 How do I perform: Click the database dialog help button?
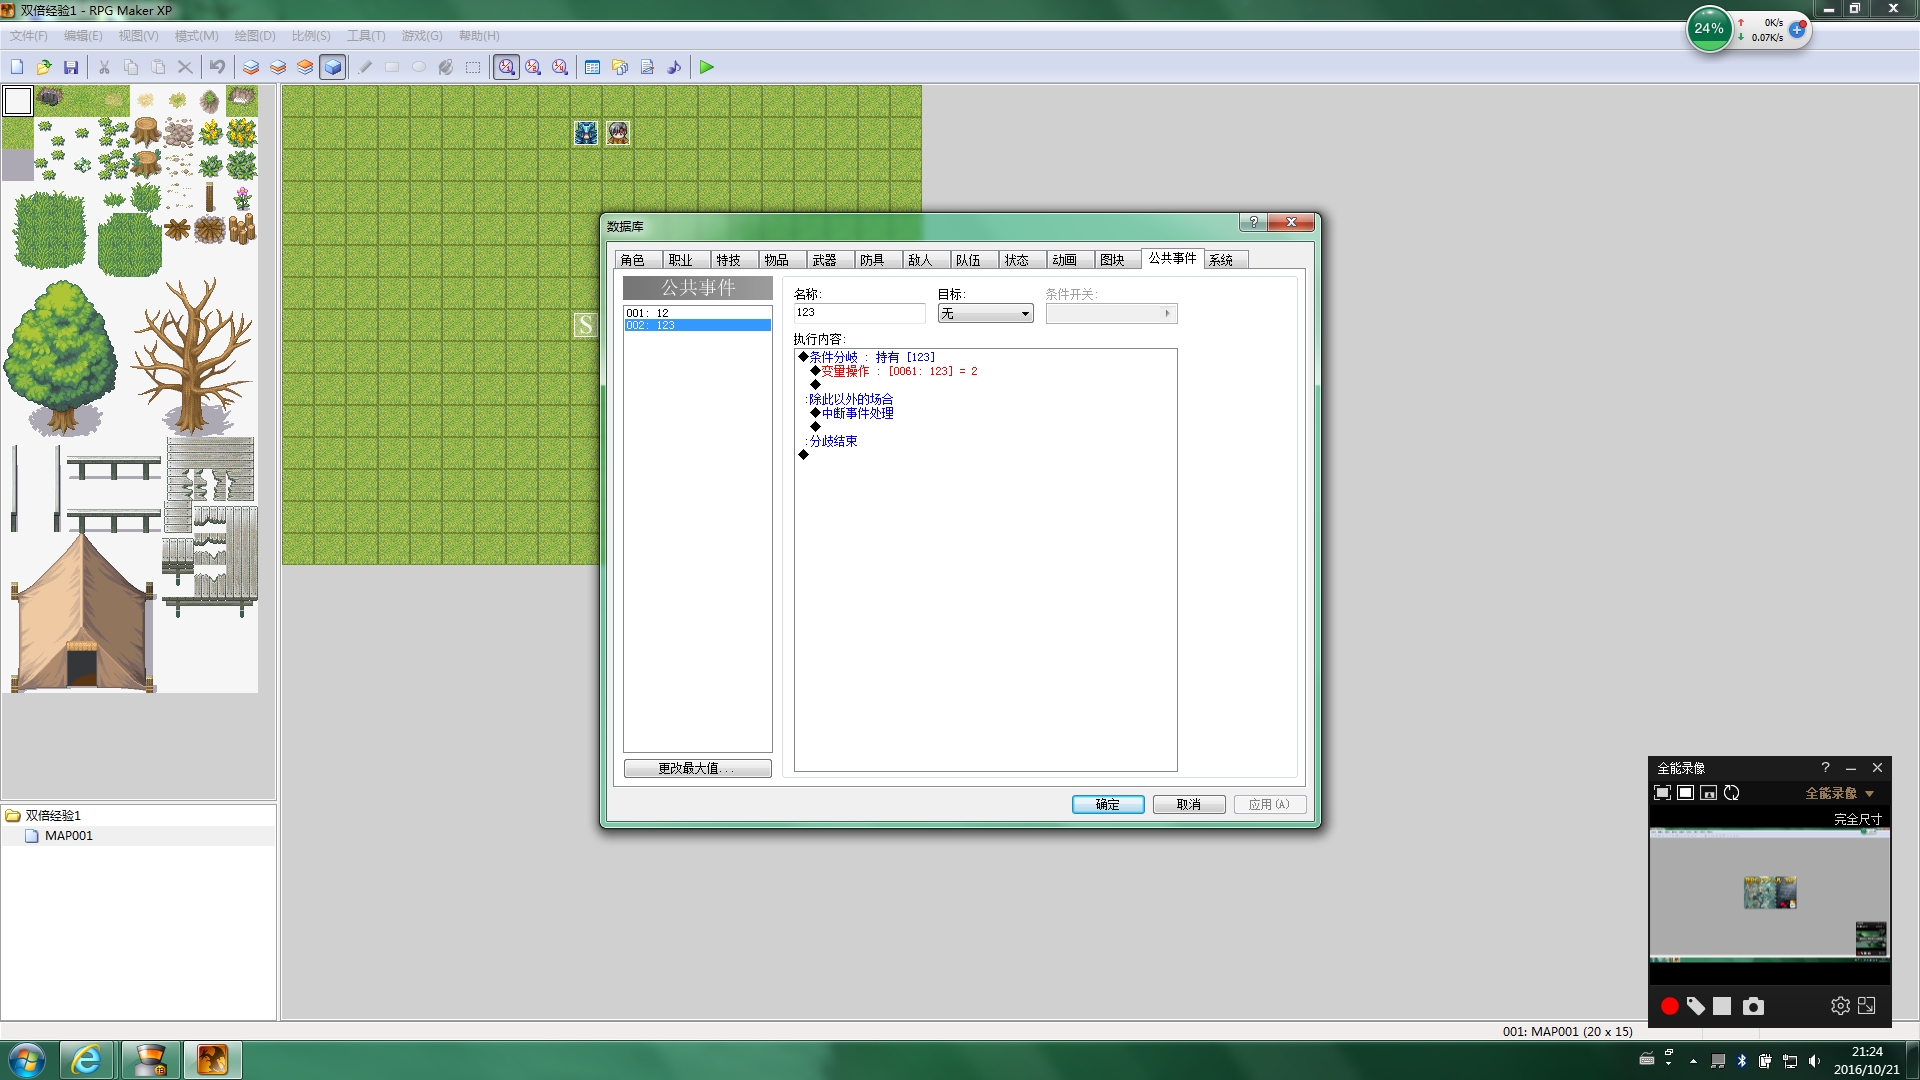[1253, 222]
